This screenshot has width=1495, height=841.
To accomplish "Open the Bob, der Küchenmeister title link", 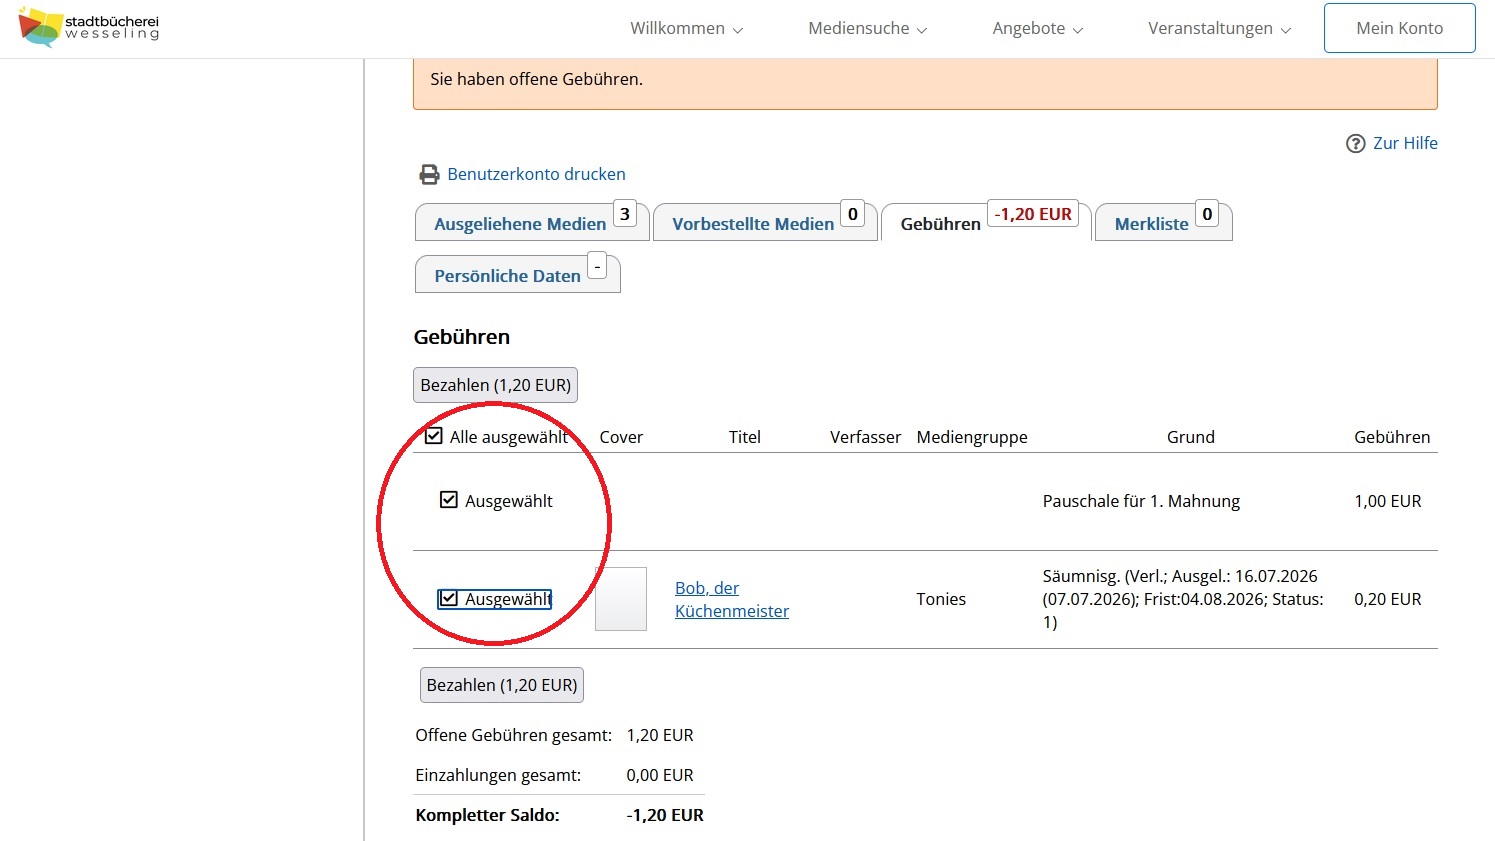I will [731, 599].
